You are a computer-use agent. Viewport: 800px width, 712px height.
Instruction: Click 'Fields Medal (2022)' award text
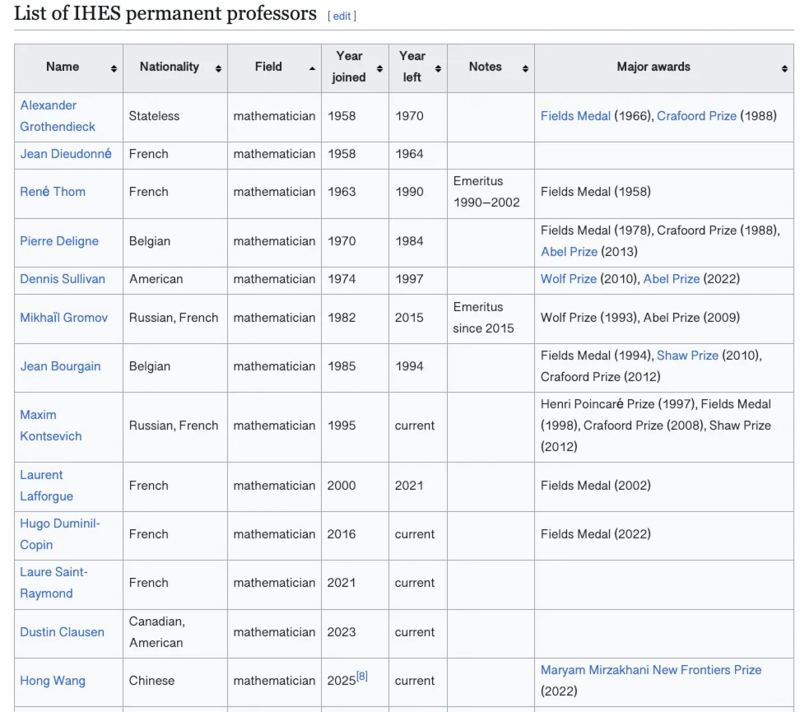point(596,534)
